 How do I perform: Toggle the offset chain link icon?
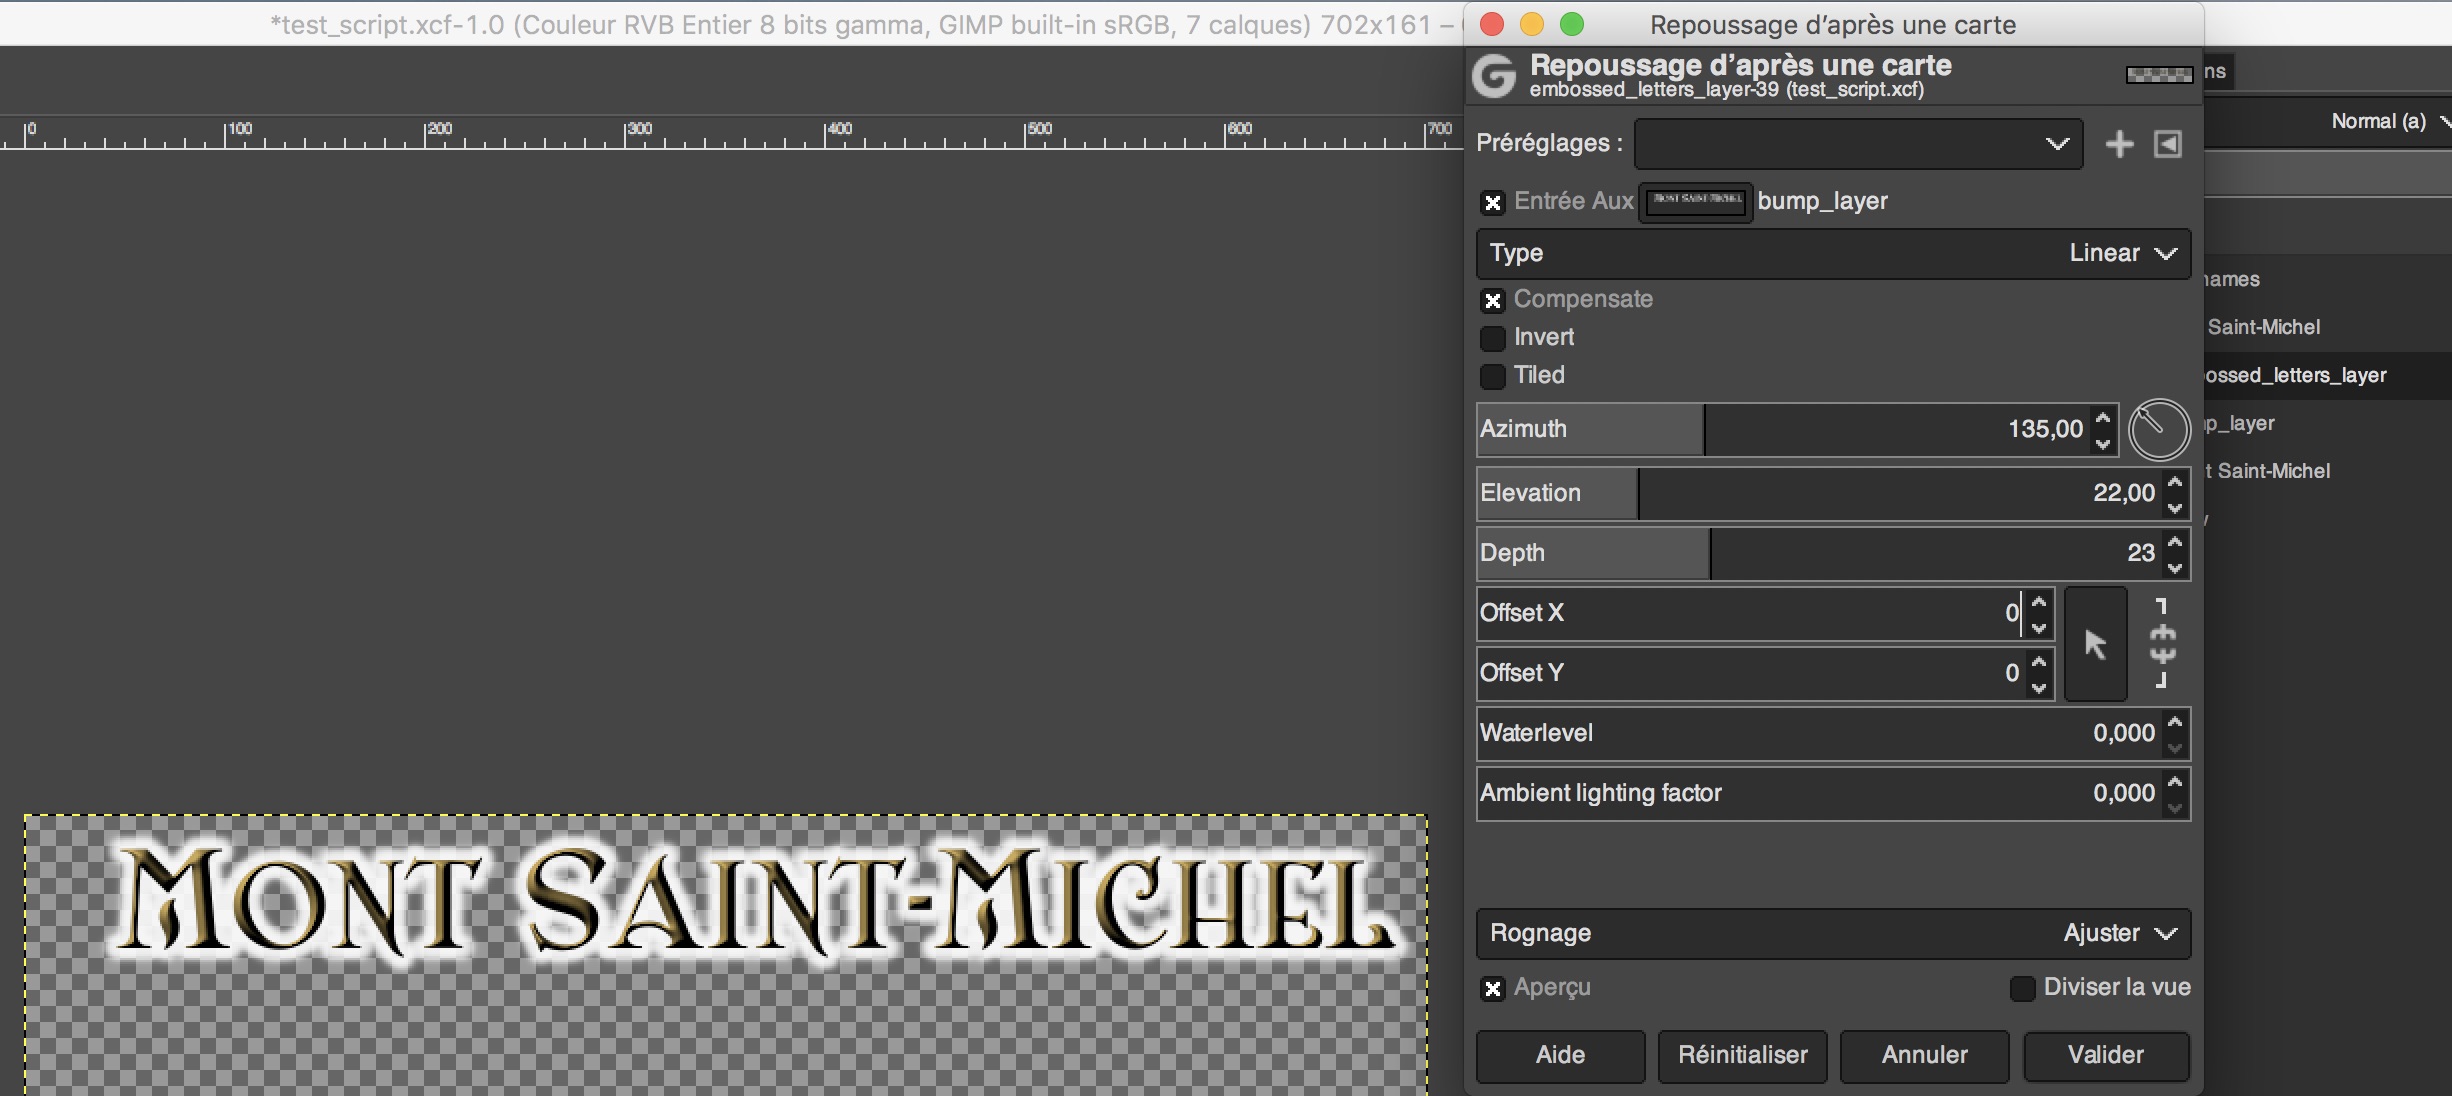(2162, 644)
